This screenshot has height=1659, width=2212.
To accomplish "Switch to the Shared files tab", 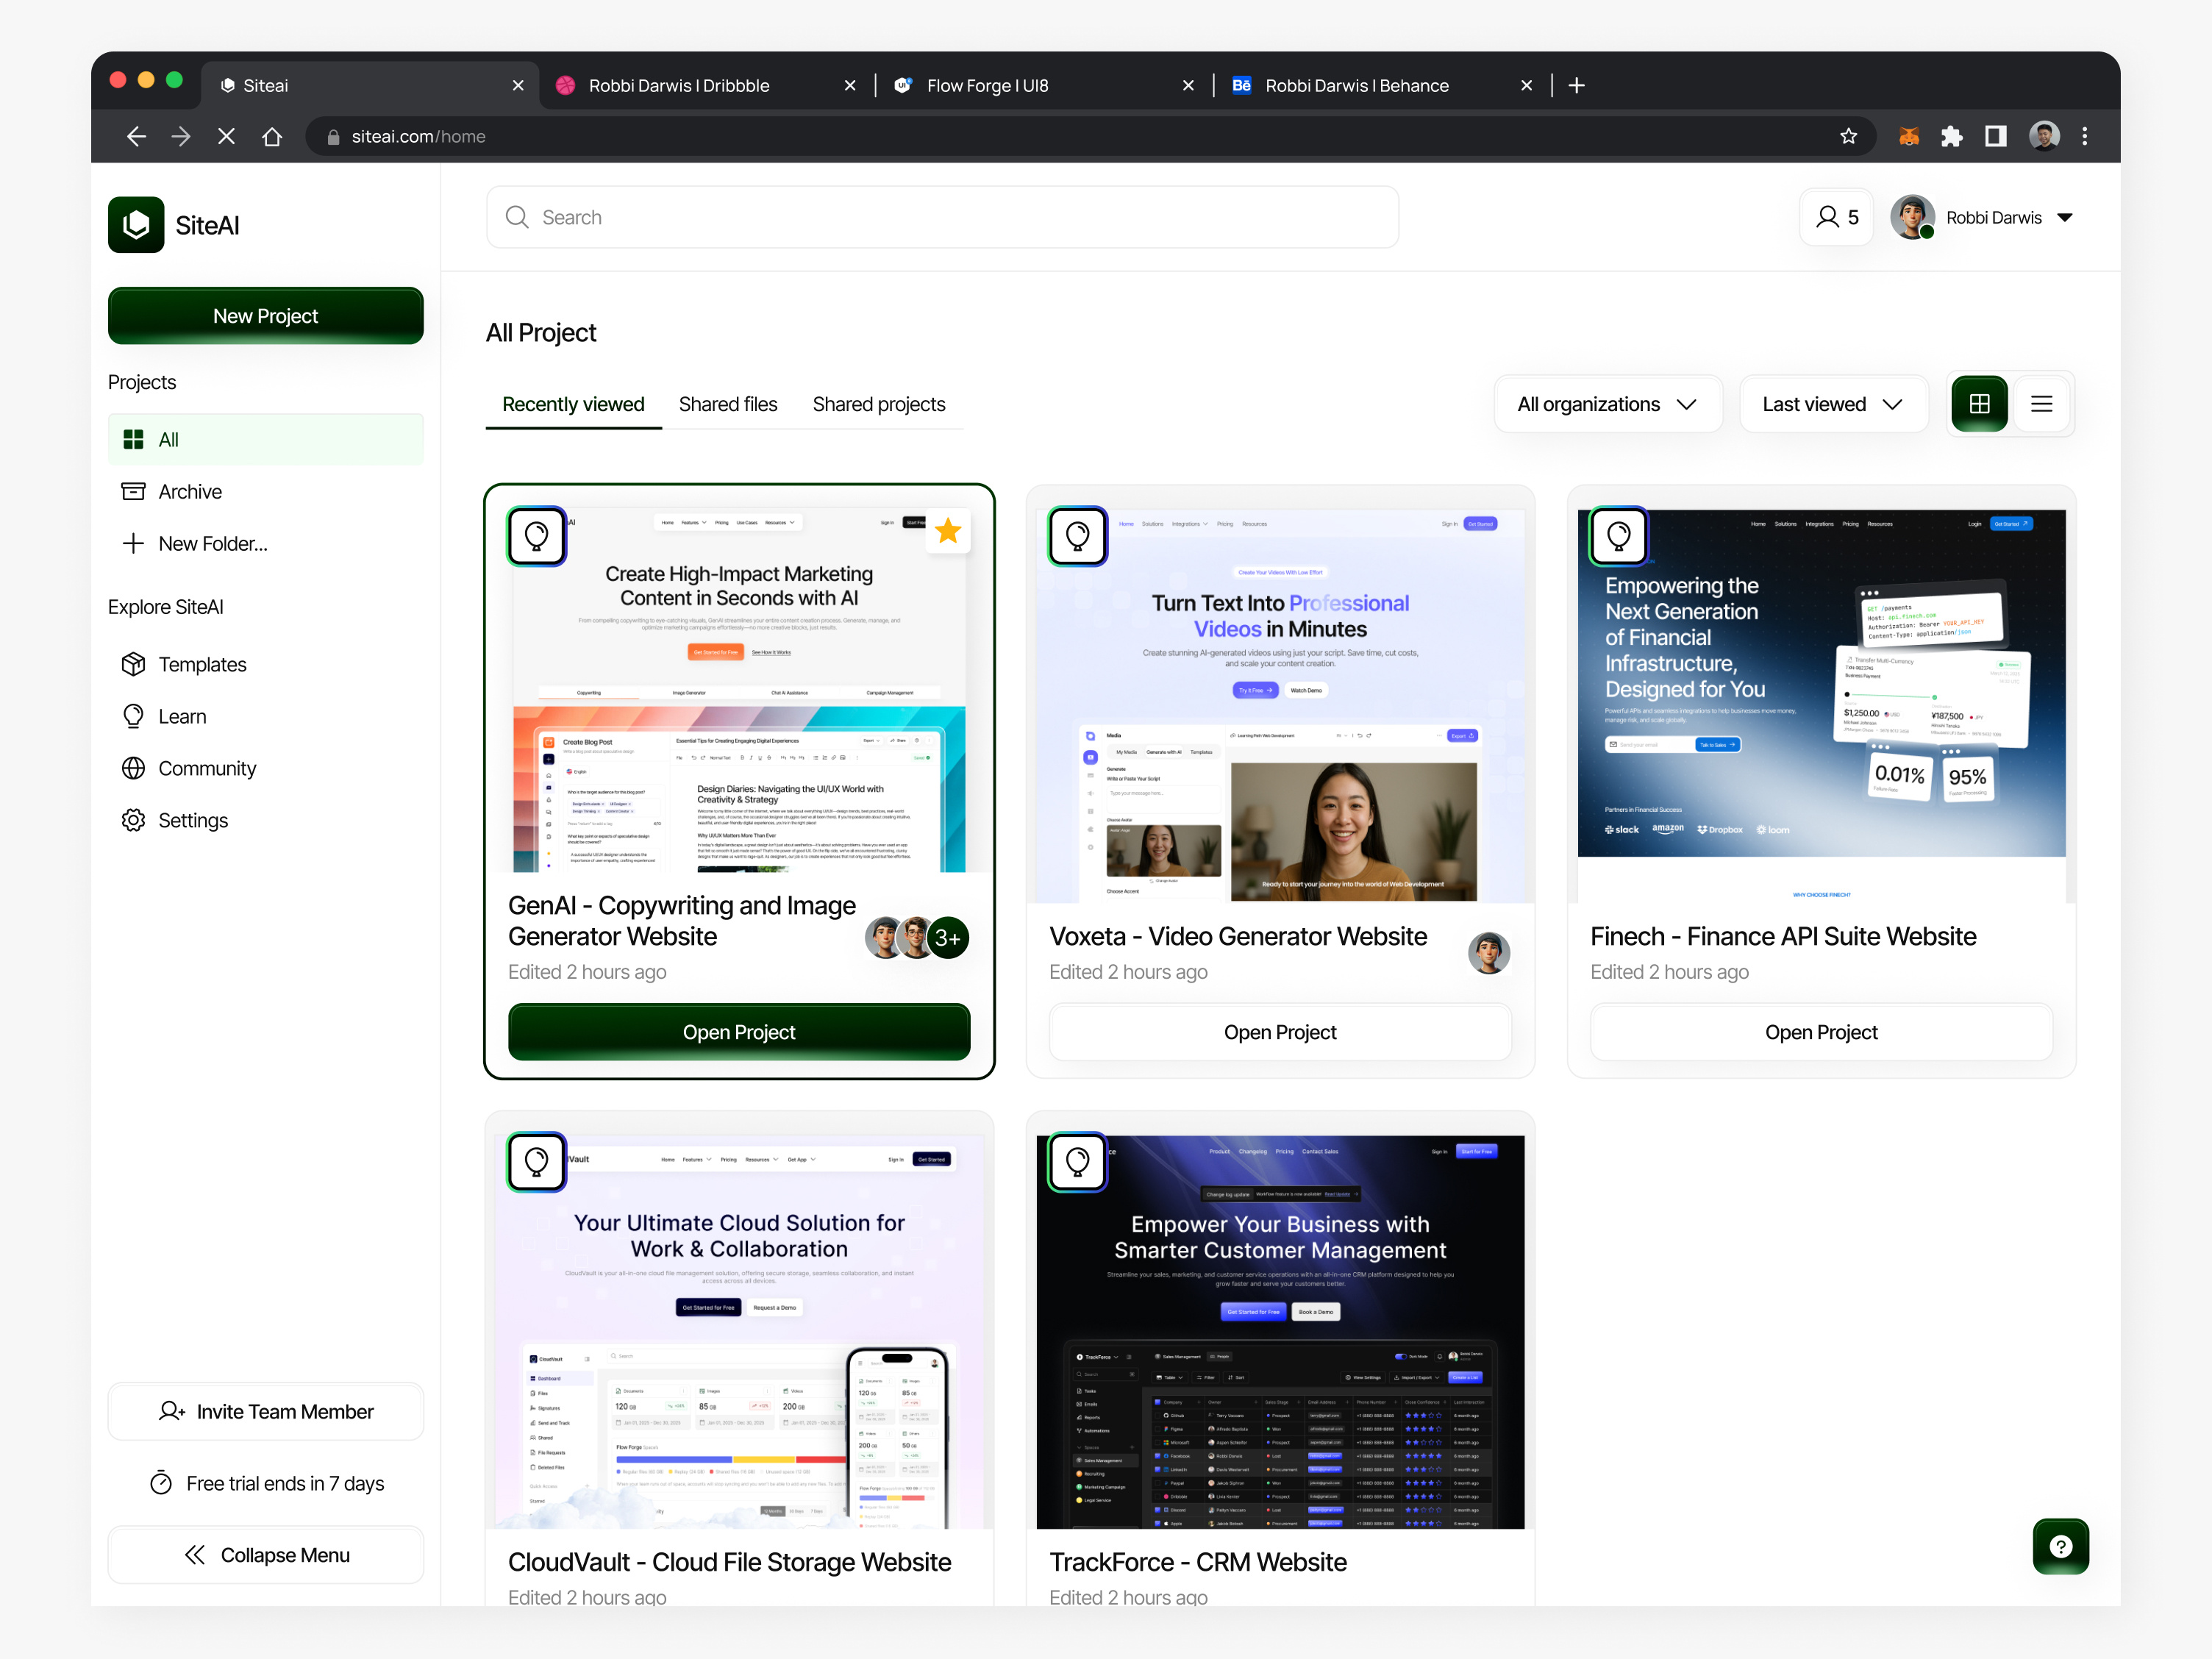I will pos(727,404).
